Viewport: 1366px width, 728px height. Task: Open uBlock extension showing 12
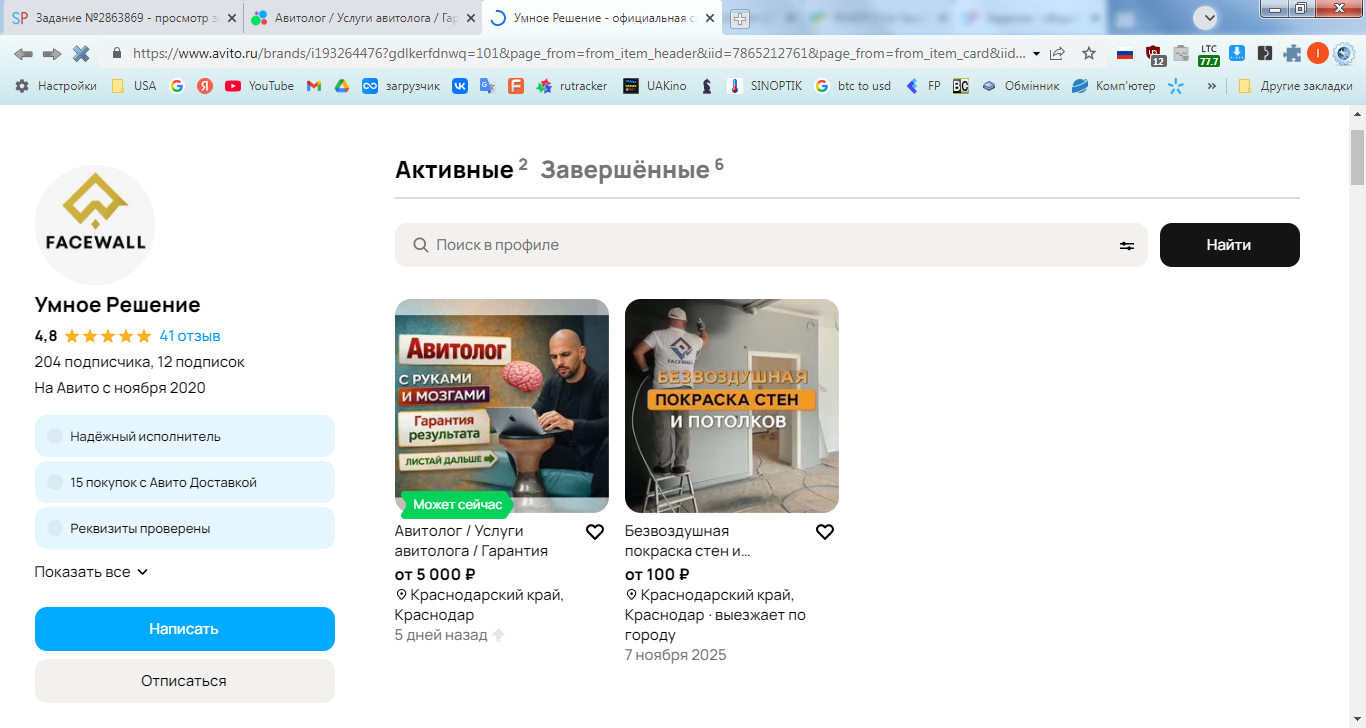(x=1154, y=54)
